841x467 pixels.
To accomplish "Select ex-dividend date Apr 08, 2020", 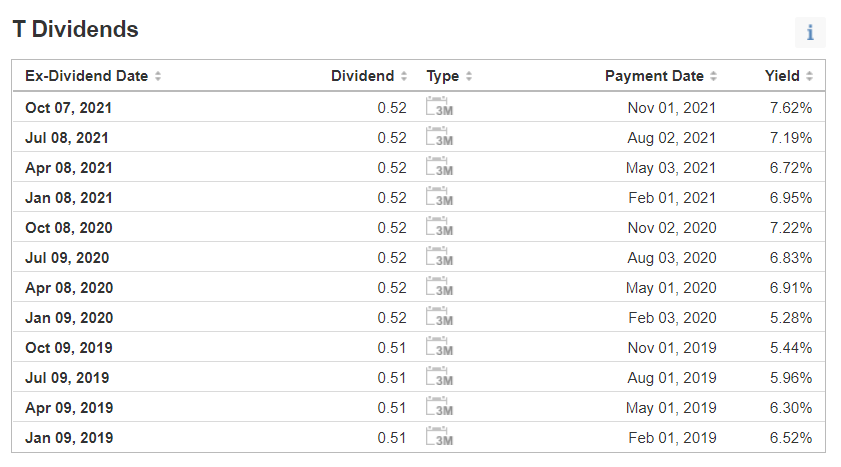I will pyautogui.click(x=69, y=288).
